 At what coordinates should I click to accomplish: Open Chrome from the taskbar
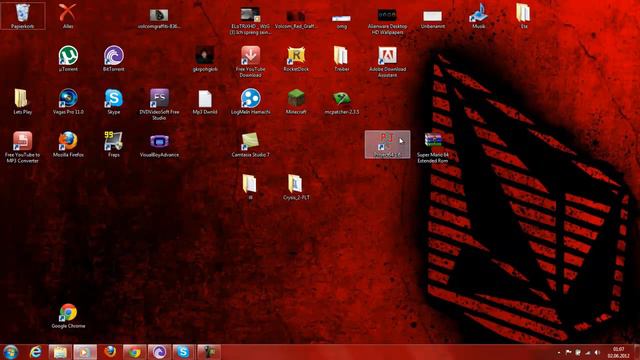134,352
